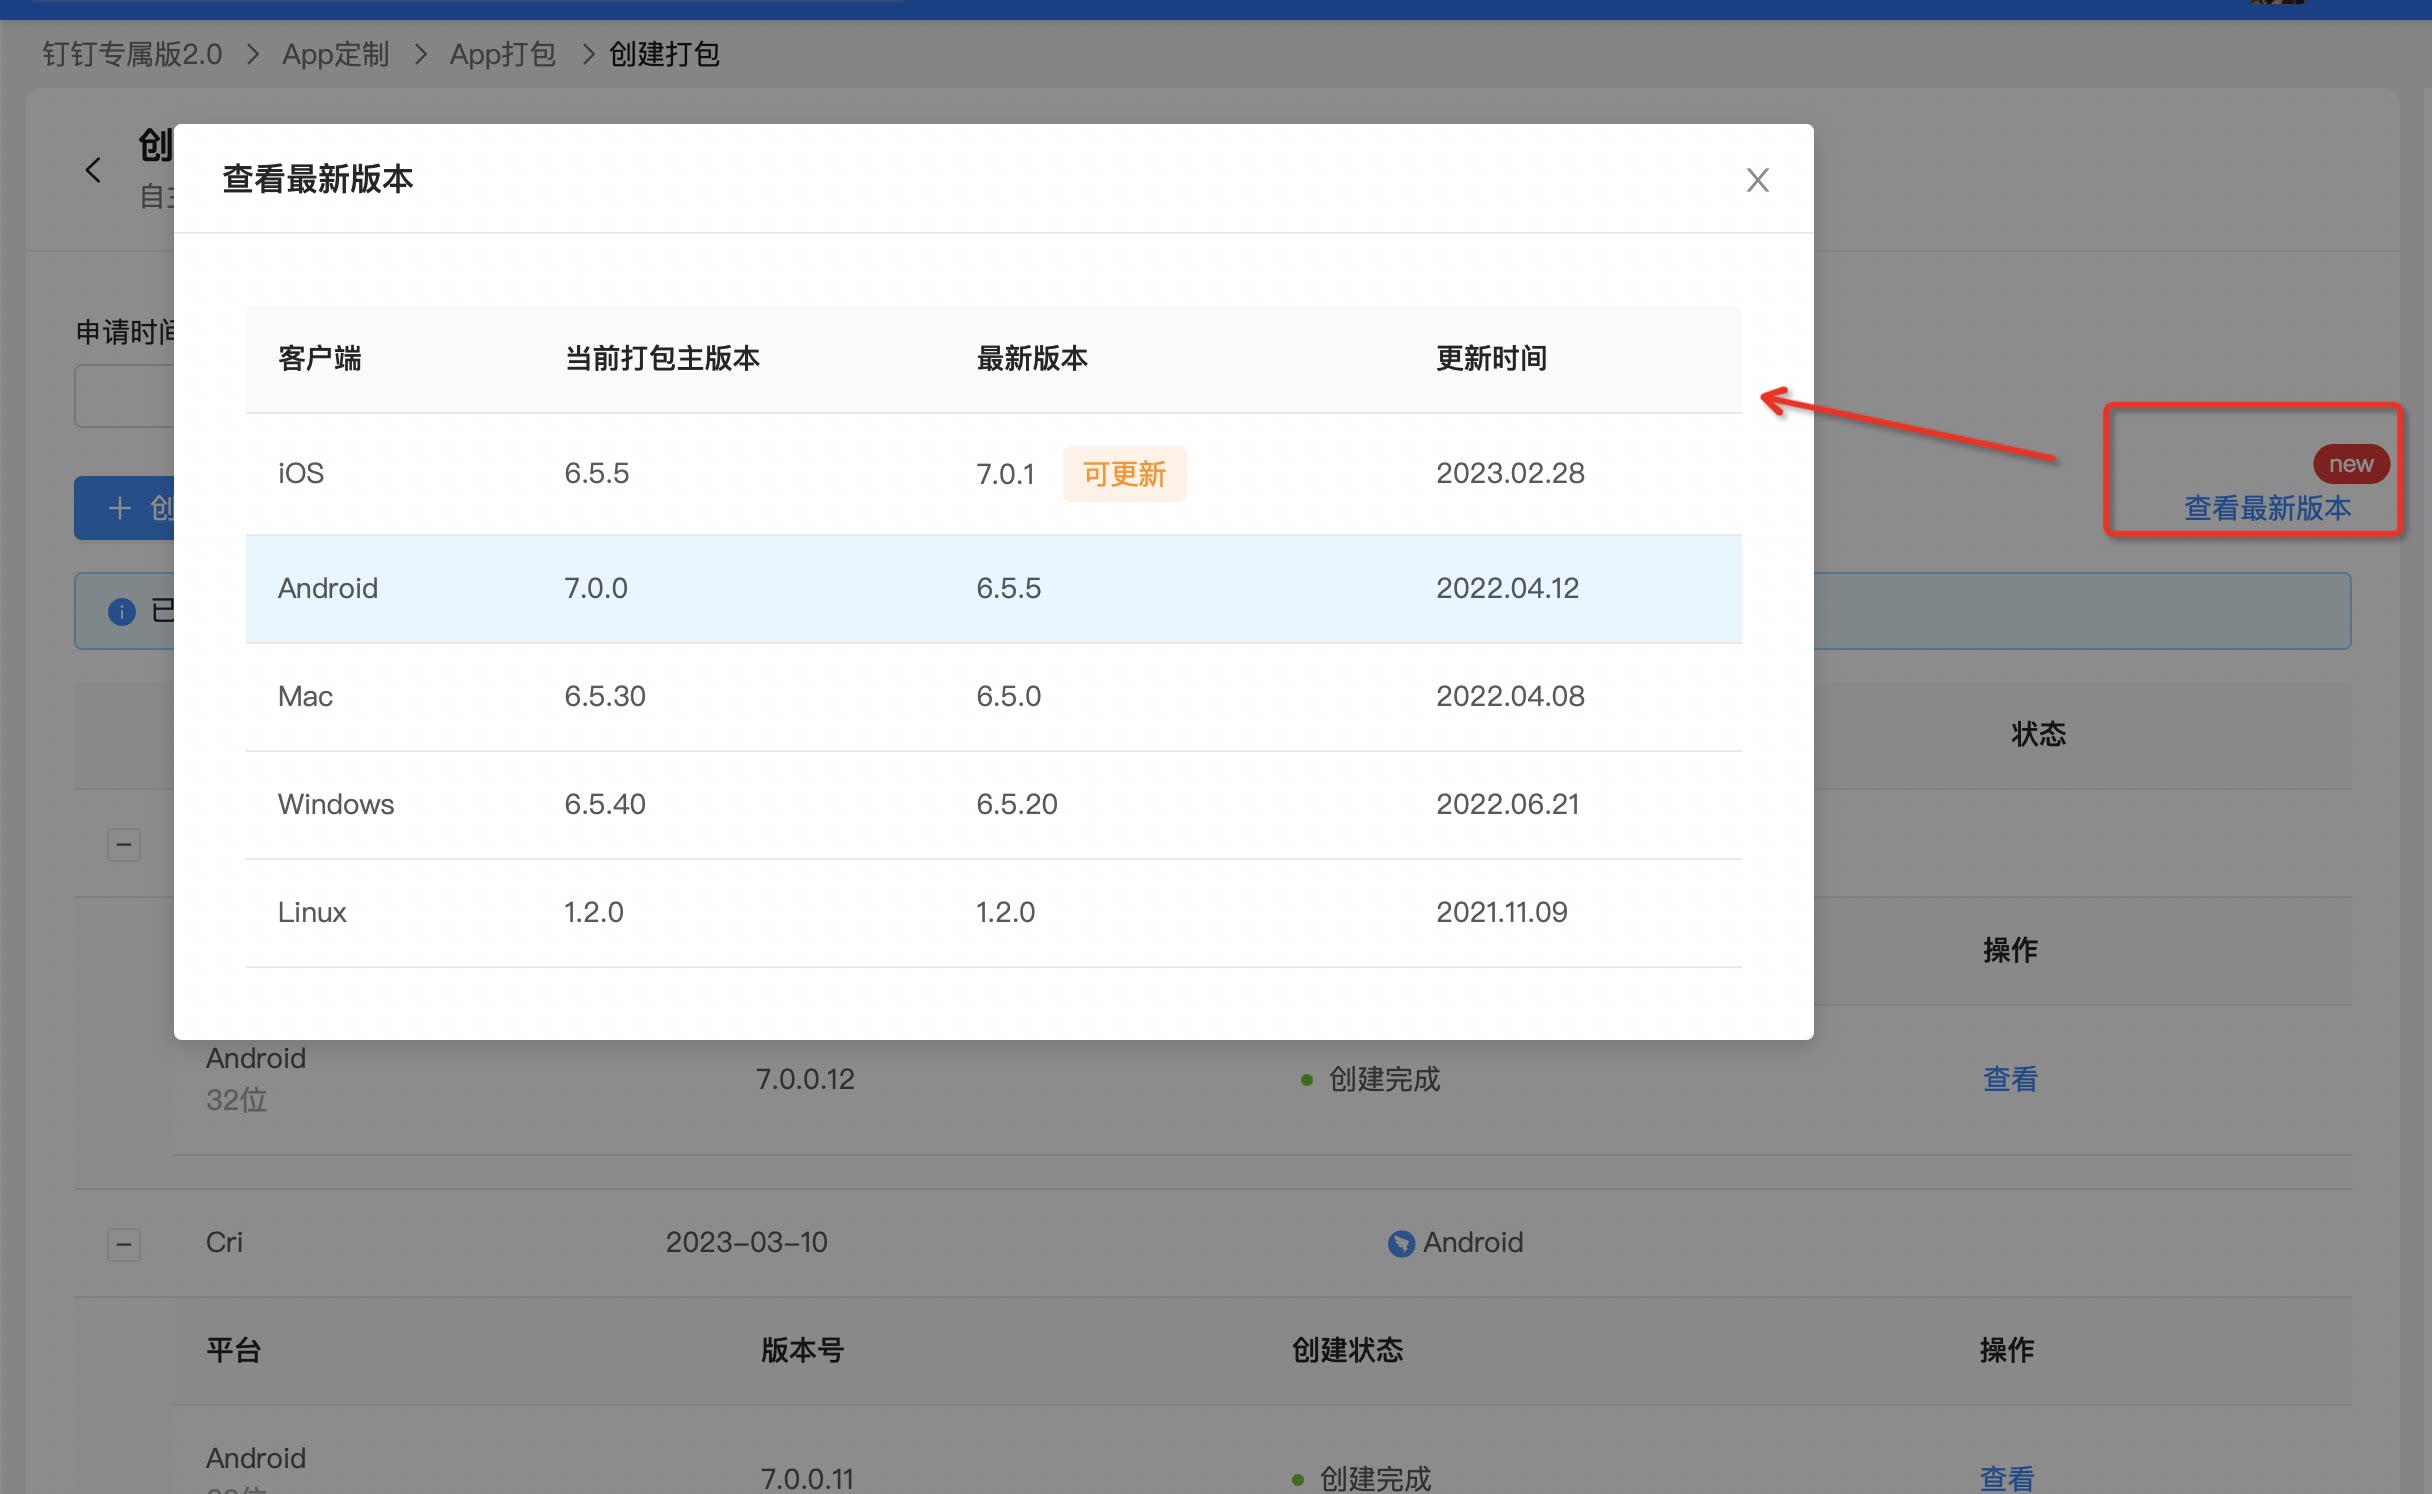2432x1494 pixels.
Task: Click update date 2022.04.08
Action: pyautogui.click(x=1510, y=696)
